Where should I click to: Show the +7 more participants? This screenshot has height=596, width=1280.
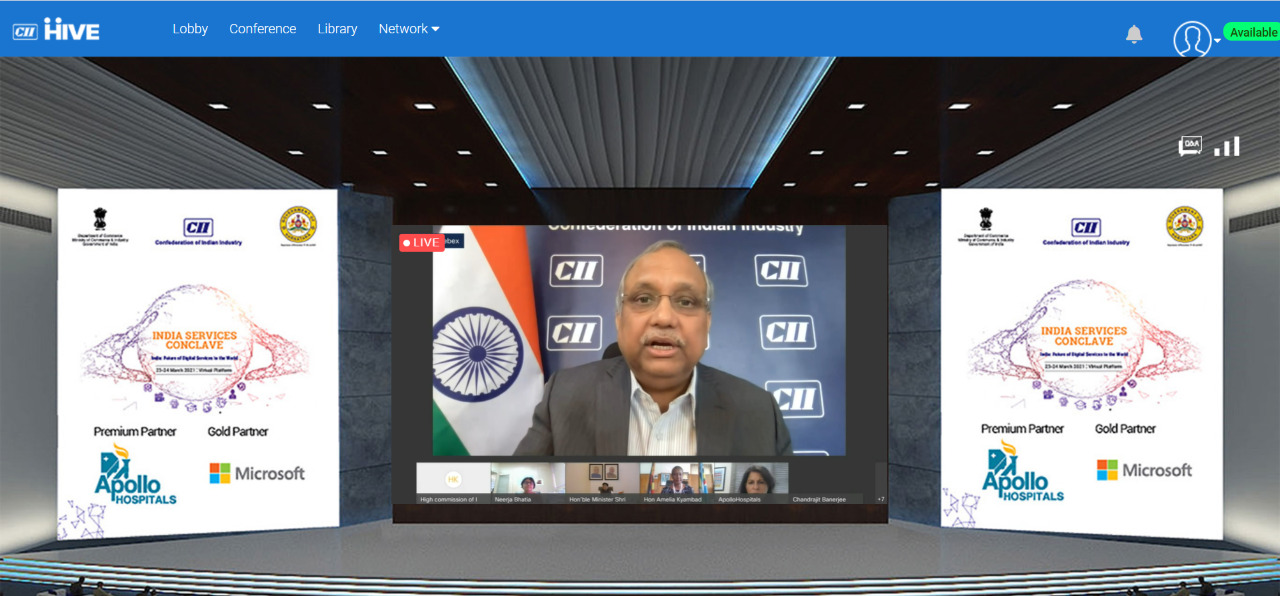pos(880,499)
